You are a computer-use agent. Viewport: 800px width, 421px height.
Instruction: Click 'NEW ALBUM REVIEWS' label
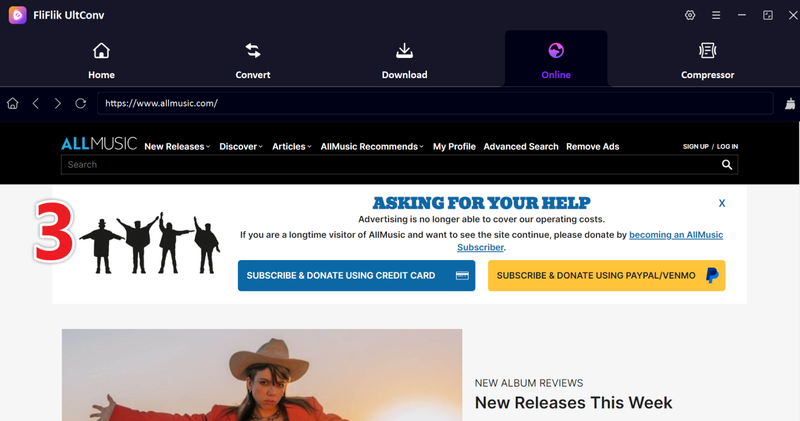[529, 383]
